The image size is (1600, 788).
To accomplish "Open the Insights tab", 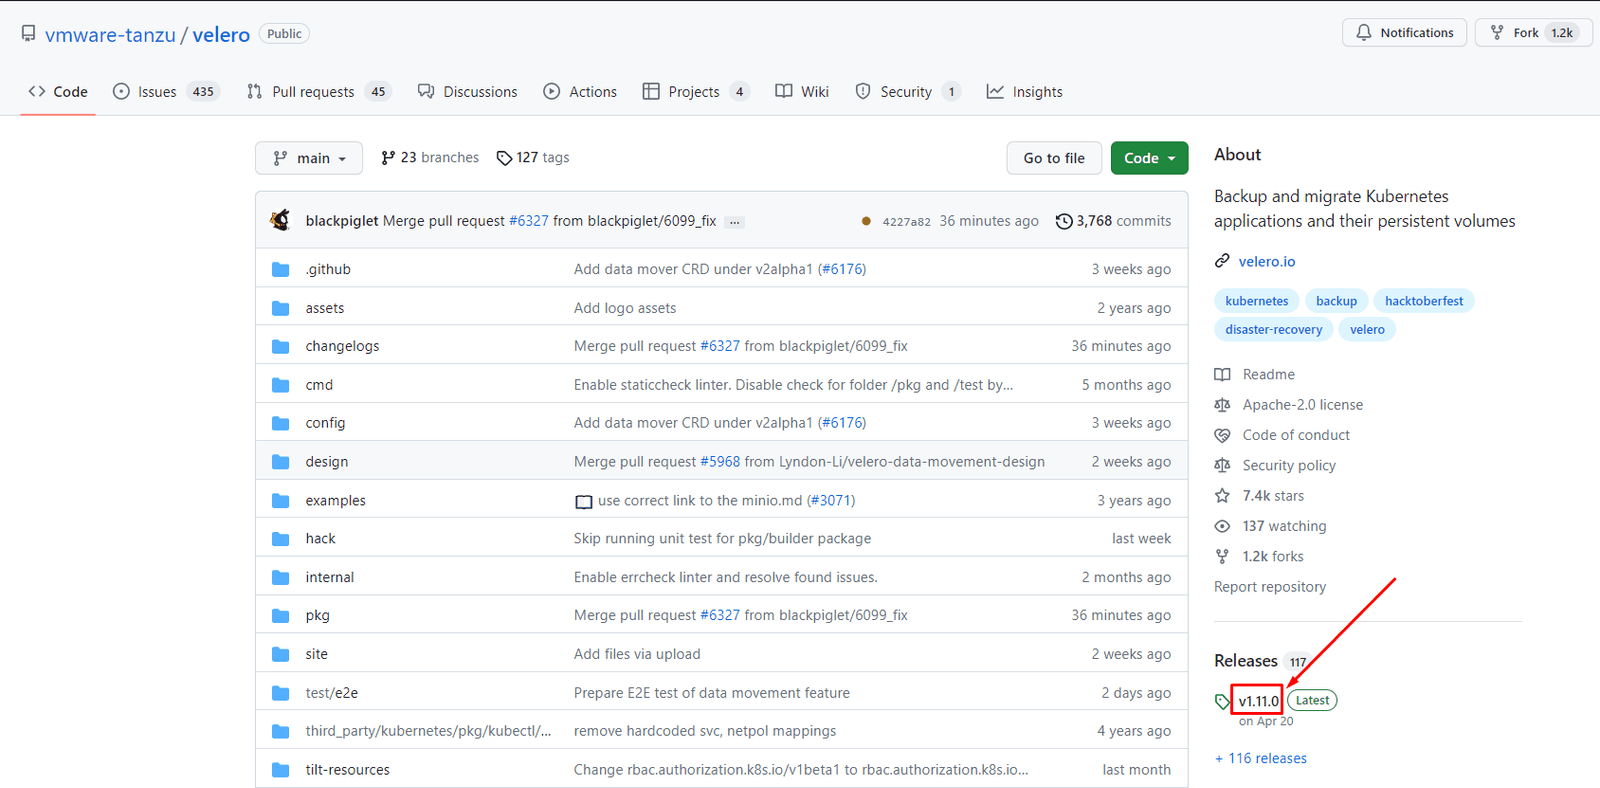I will point(1025,92).
